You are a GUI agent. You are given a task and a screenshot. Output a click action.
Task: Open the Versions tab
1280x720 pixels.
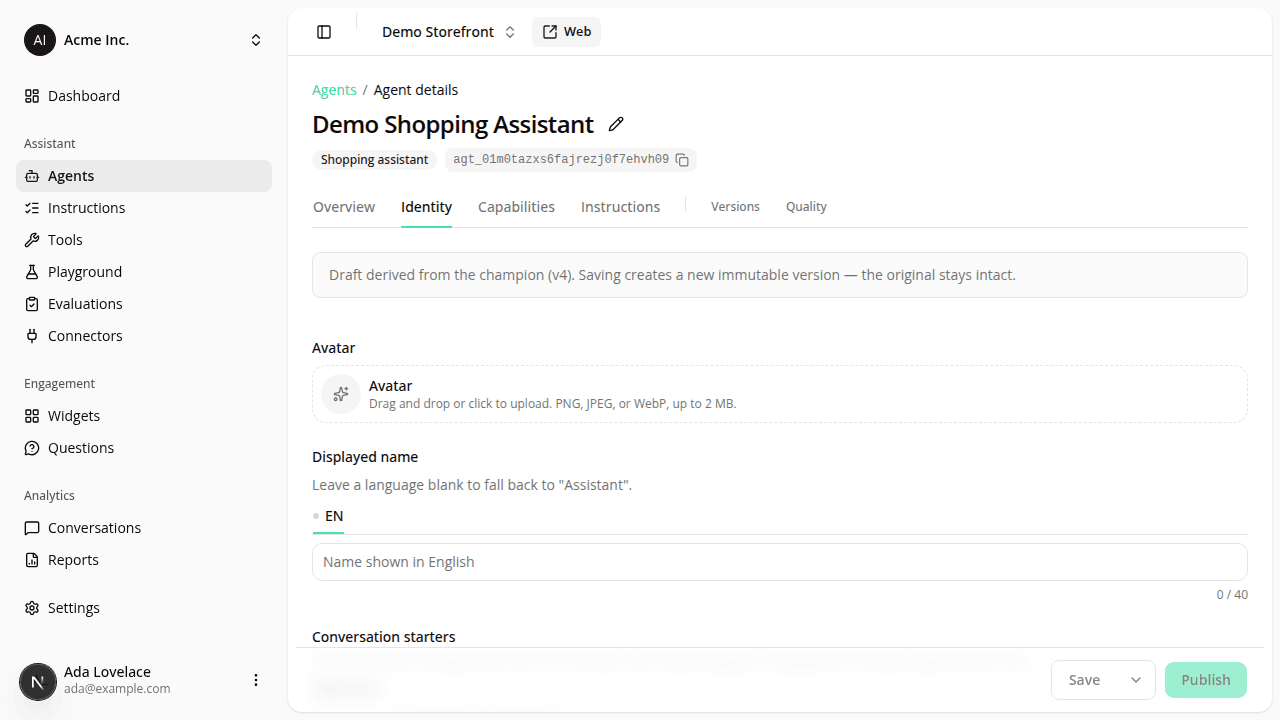coord(735,207)
